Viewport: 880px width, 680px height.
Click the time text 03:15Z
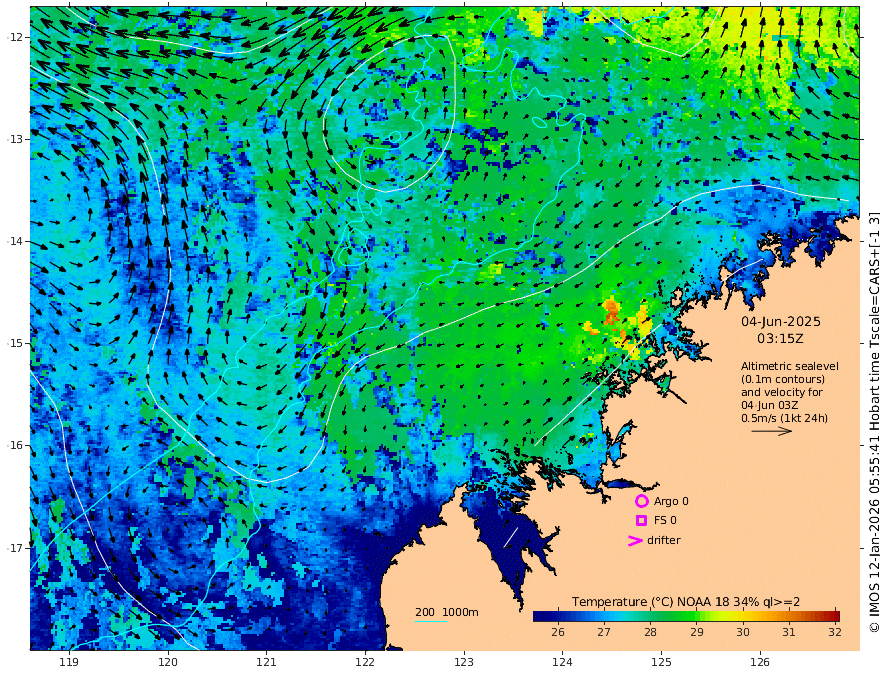coord(780,339)
